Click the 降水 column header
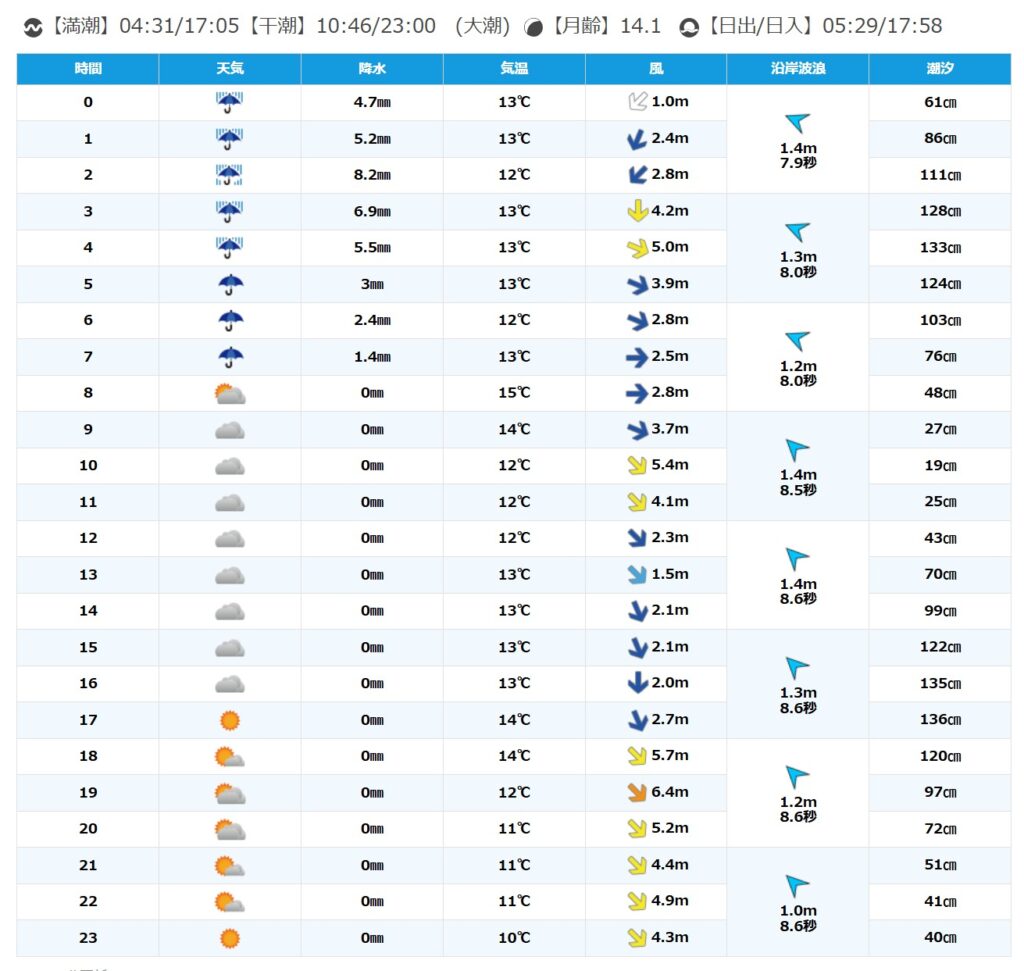 (372, 69)
